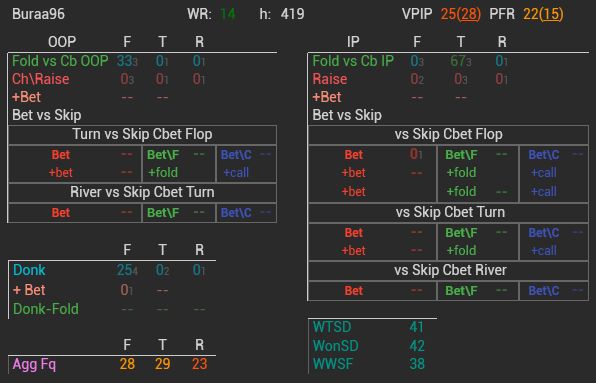The image size is (596, 383).
Task: Click the IP section header
Action: pyautogui.click(x=353, y=41)
